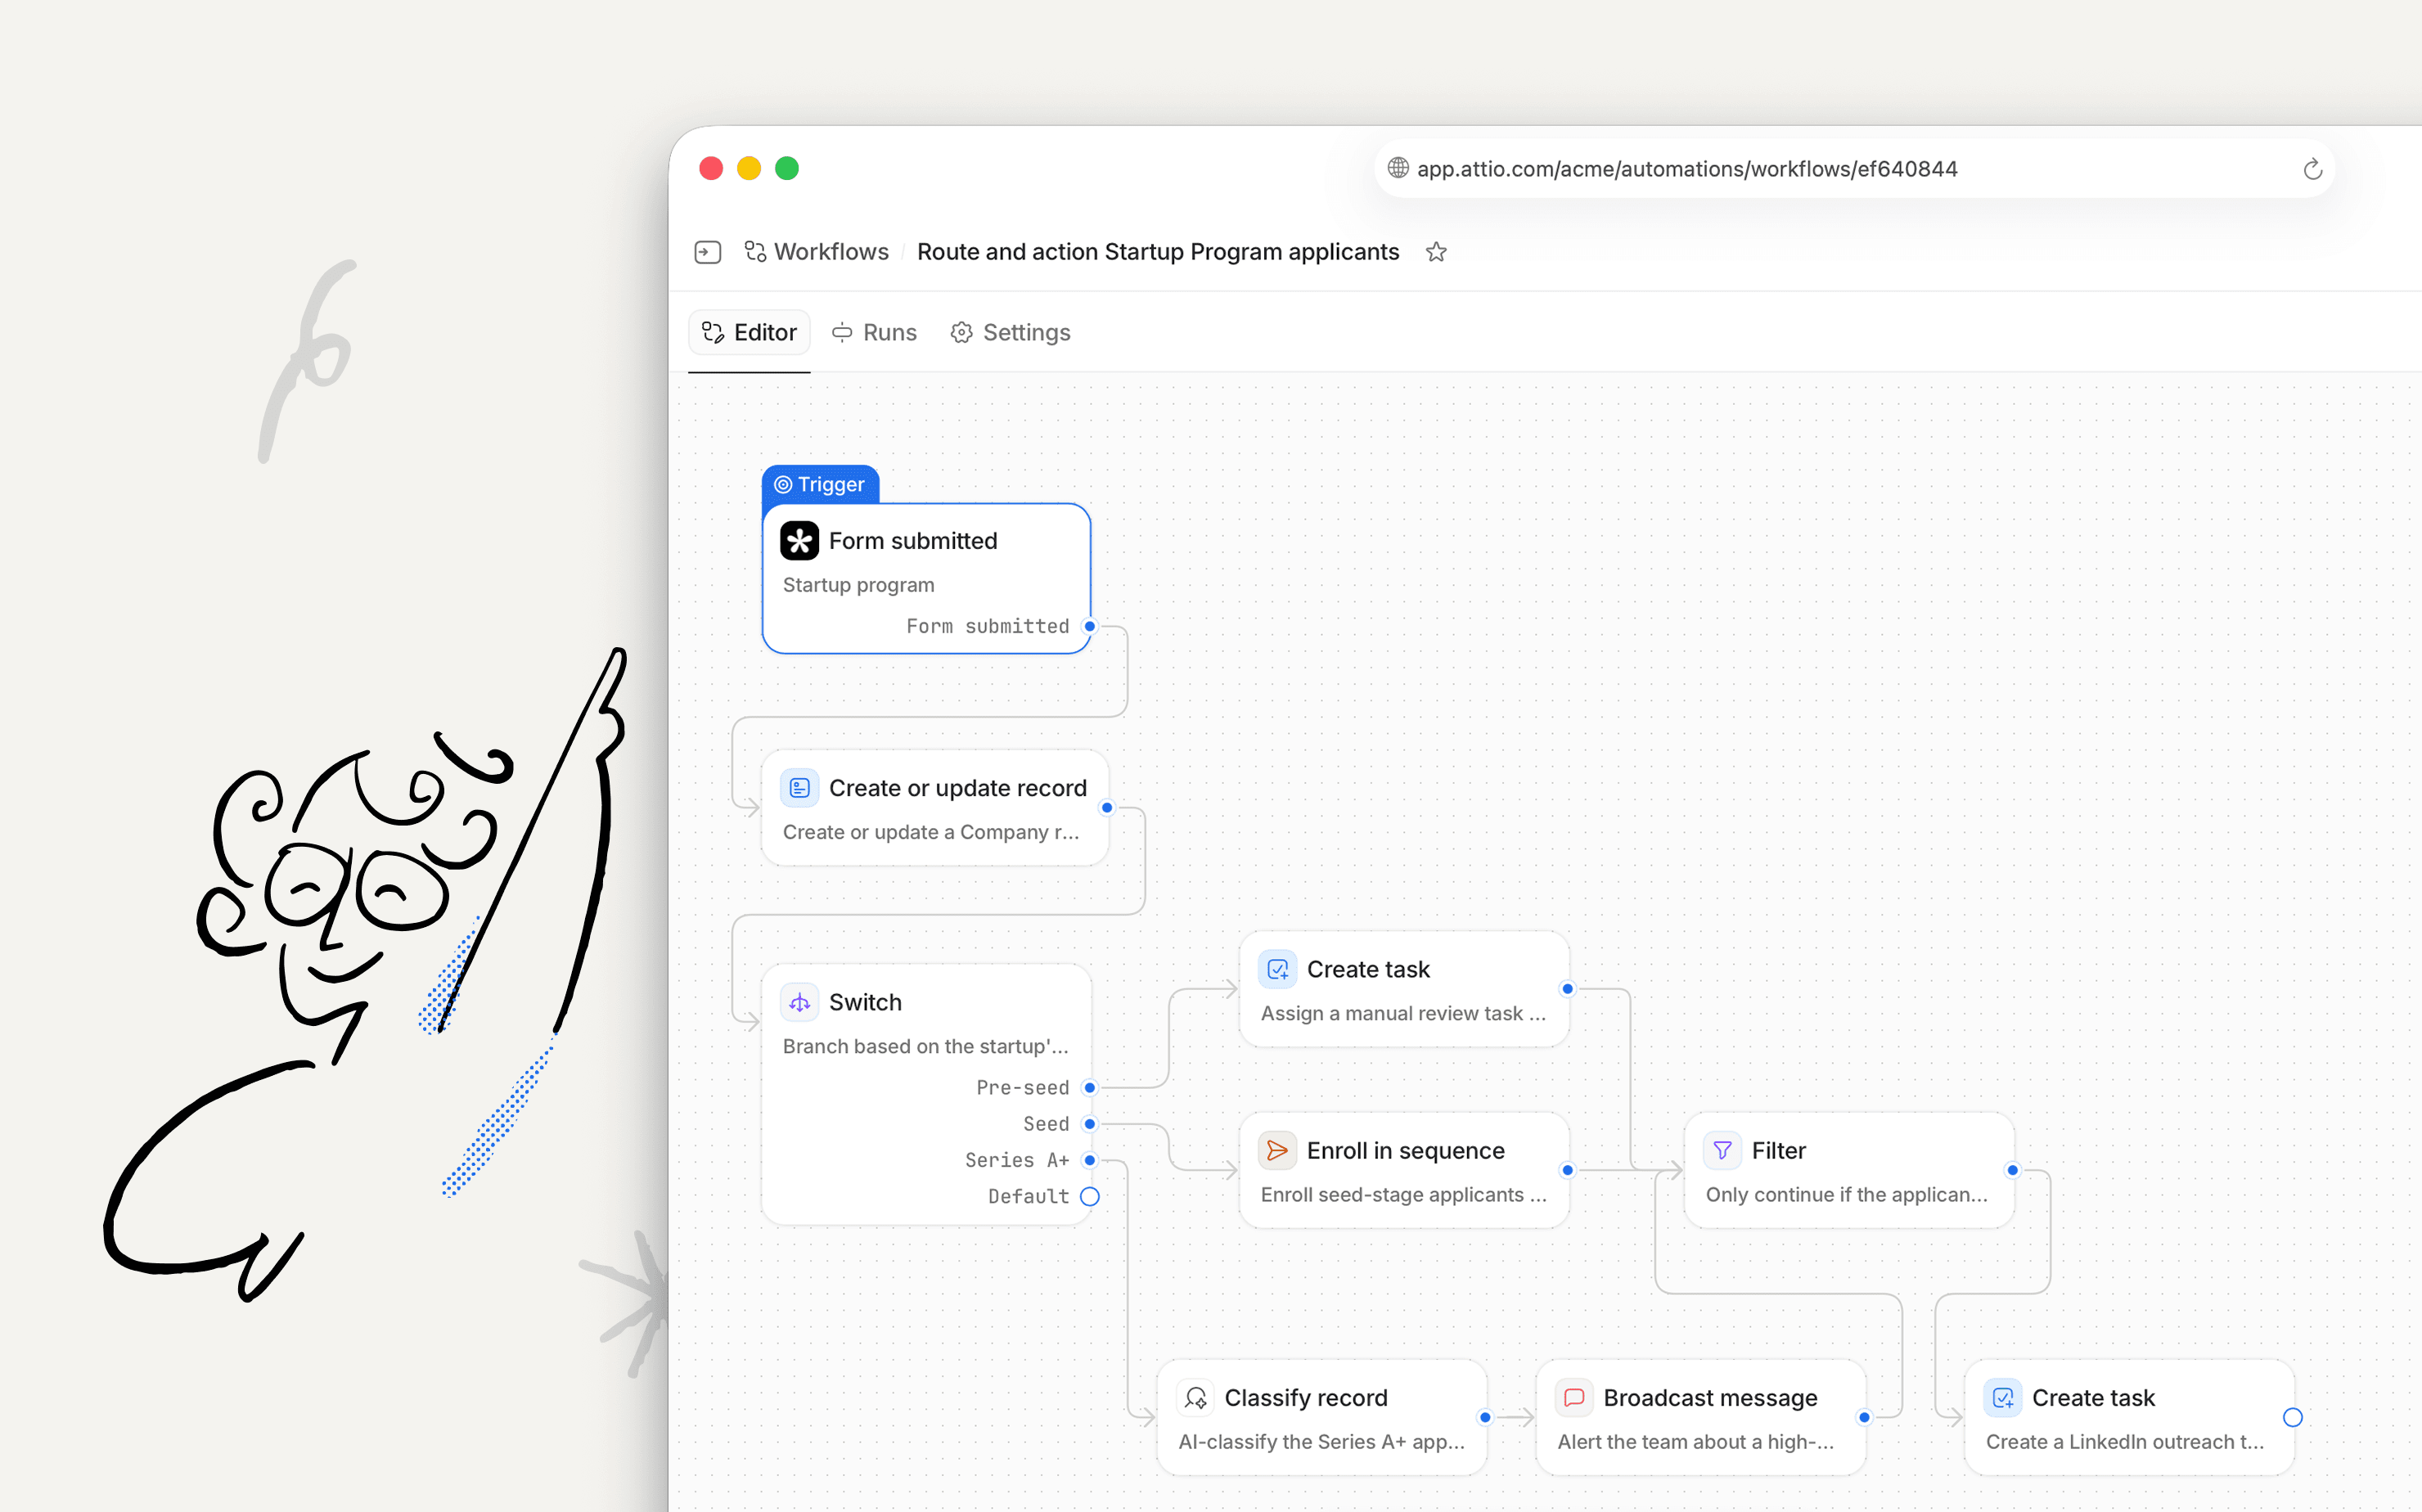Click the manual review Create task icon
The image size is (2422, 1512).
1277,969
